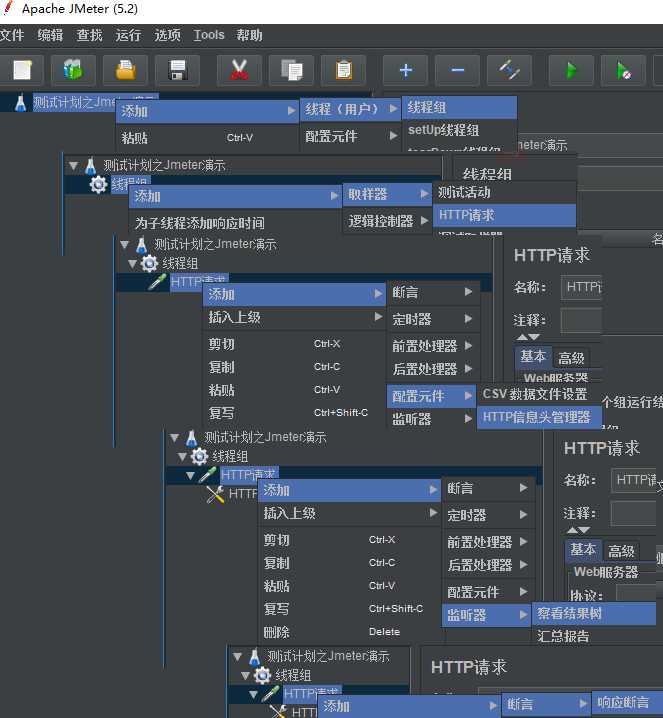Open the 编辑 menu
663x718 pixels.
coord(50,35)
